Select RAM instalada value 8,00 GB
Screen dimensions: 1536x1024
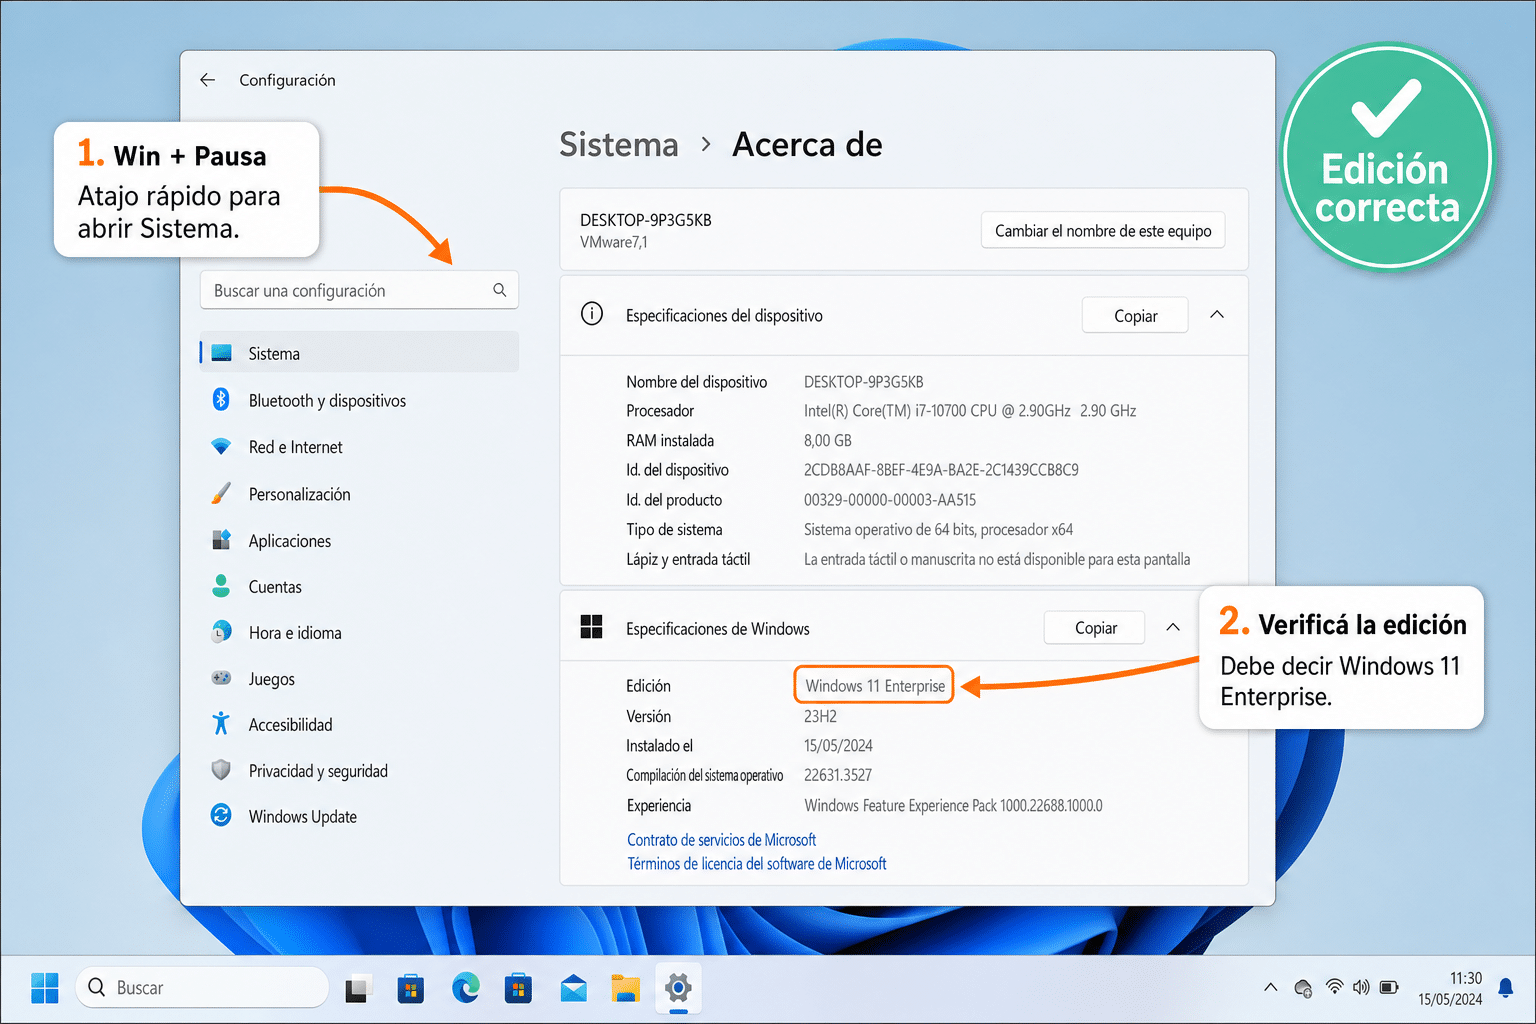coord(828,440)
